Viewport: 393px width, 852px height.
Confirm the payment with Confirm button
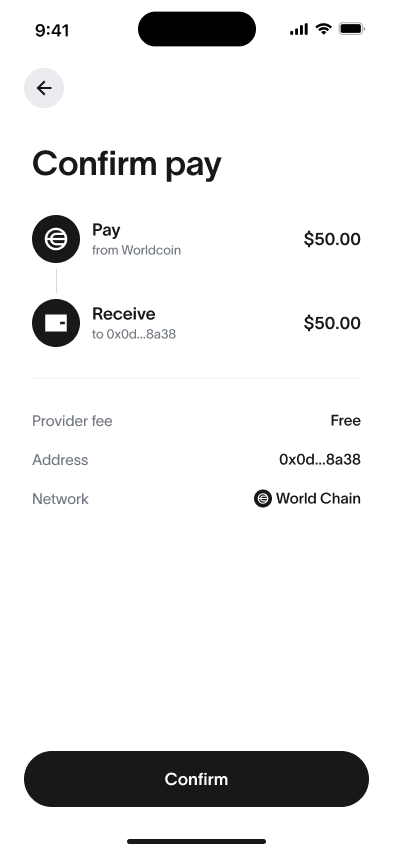click(x=196, y=779)
